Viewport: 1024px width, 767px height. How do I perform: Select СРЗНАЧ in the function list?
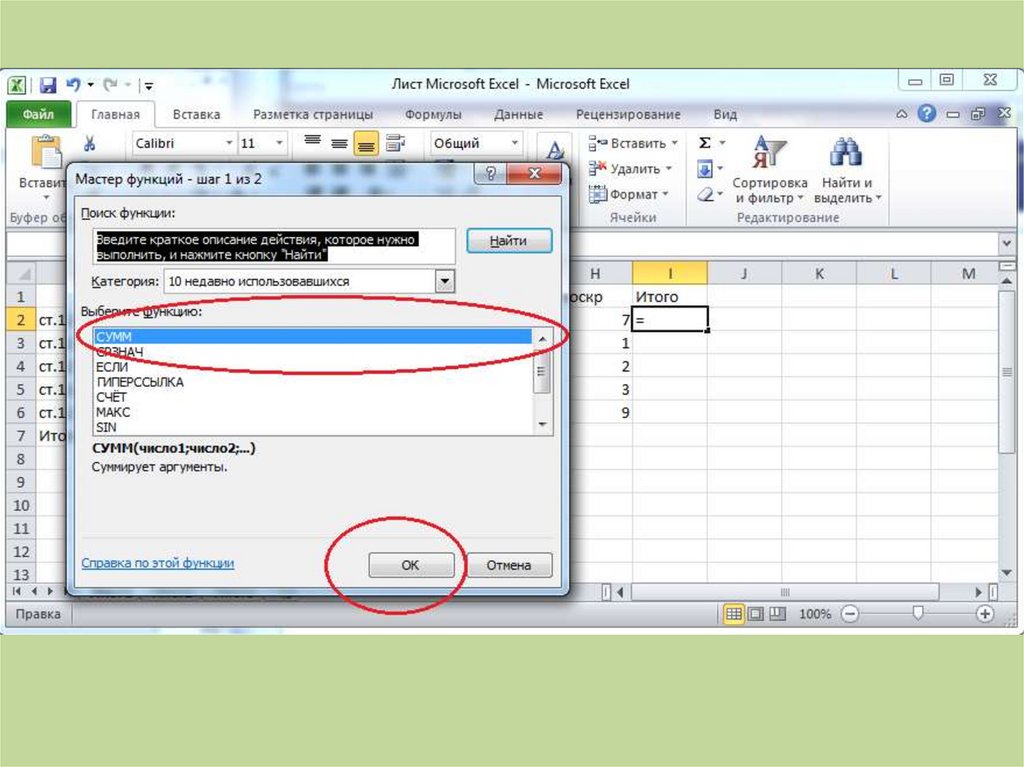coord(313,351)
